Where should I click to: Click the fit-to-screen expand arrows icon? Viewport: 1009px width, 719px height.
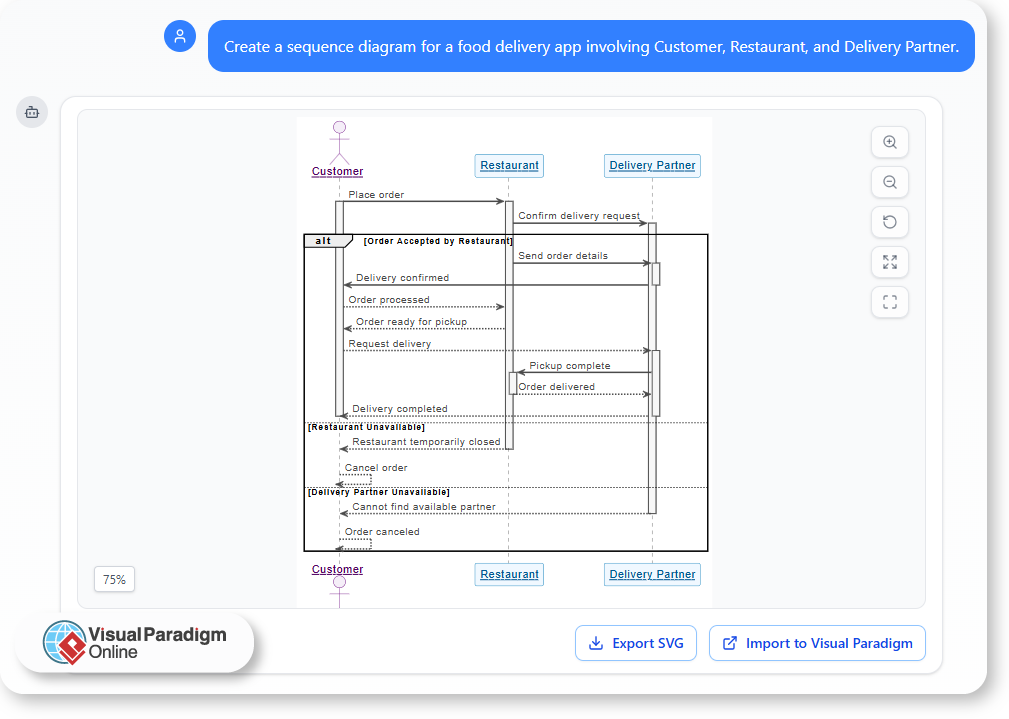click(889, 262)
